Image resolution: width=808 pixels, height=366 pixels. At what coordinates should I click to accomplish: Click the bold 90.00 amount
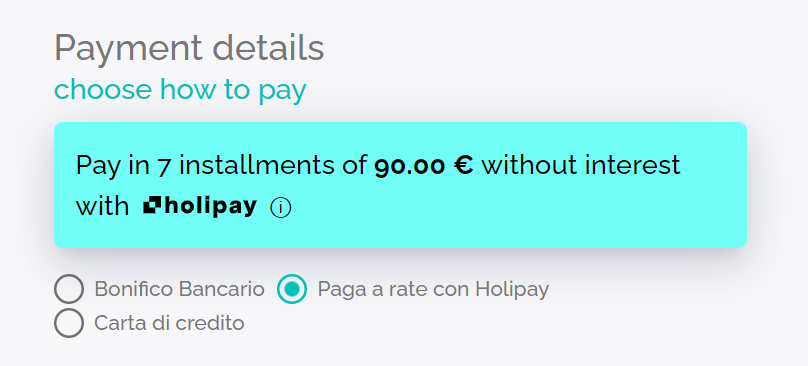410,166
